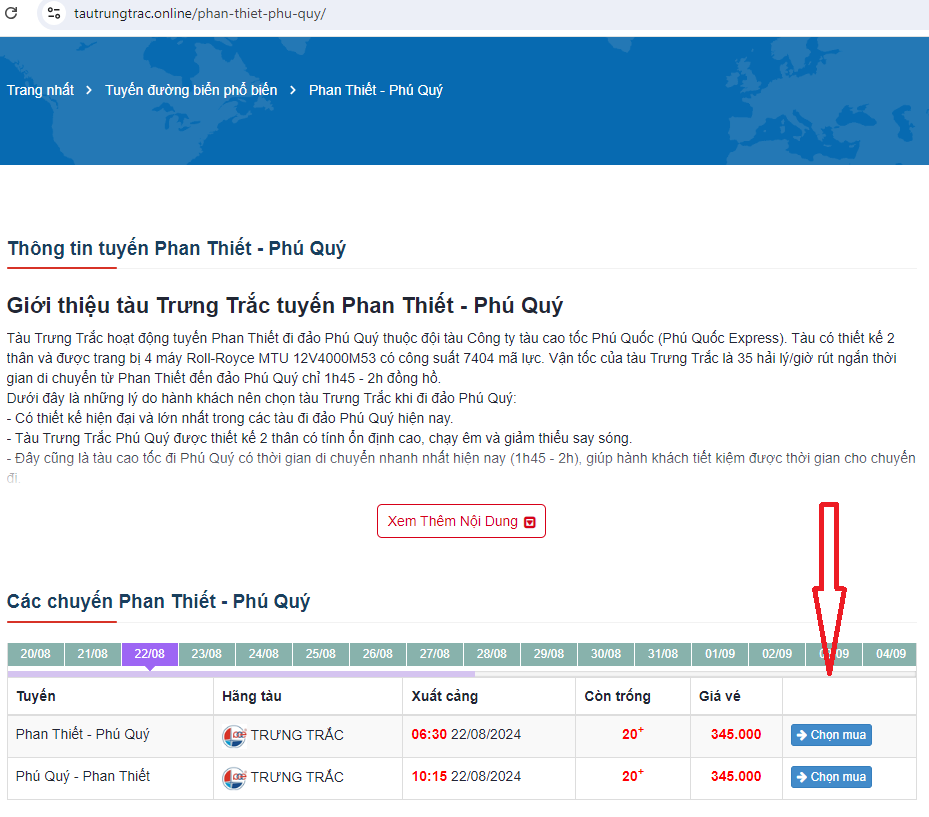Open the 30/08 date tab
The image size is (929, 817).
coord(606,653)
